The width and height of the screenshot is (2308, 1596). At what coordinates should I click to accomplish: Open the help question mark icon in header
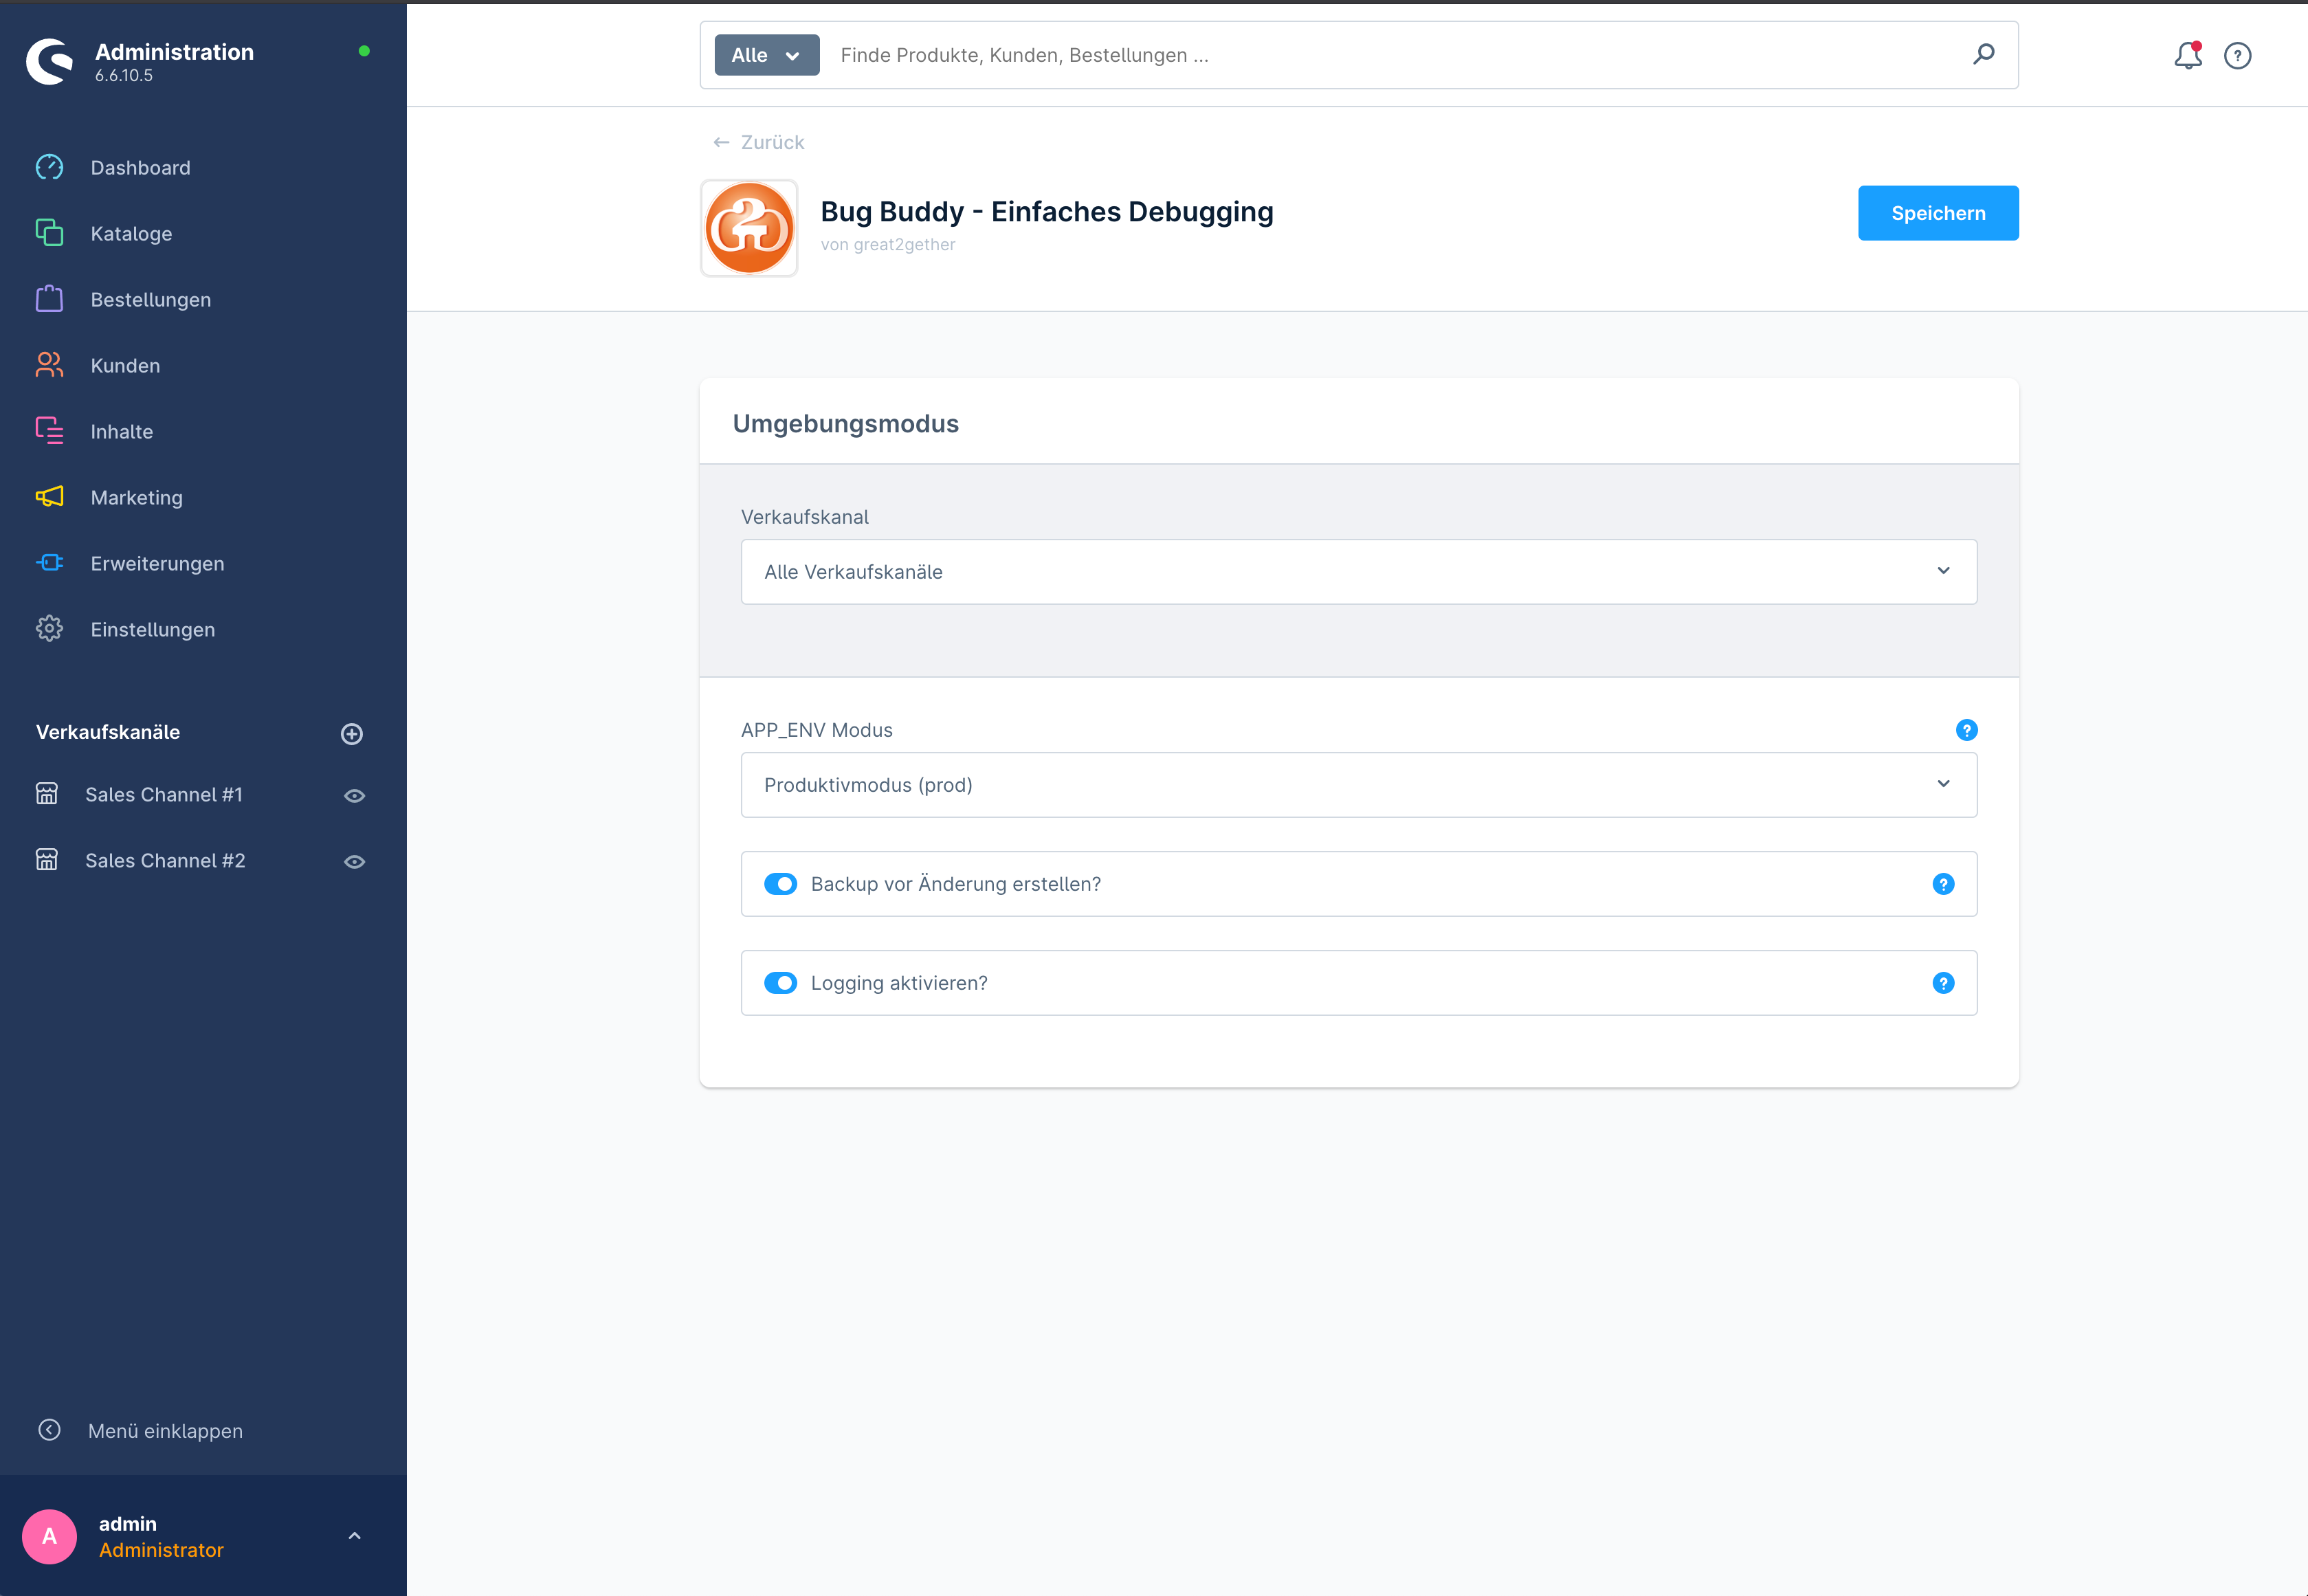[x=2238, y=55]
